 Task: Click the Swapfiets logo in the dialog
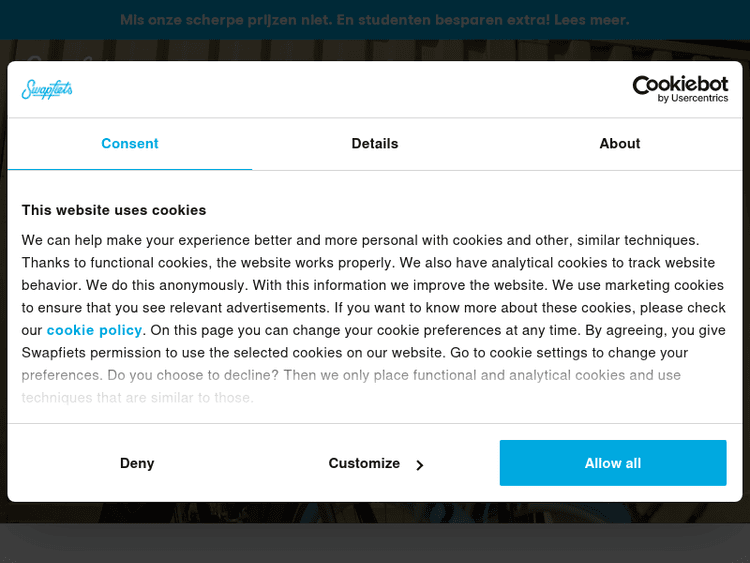pyautogui.click(x=47, y=90)
